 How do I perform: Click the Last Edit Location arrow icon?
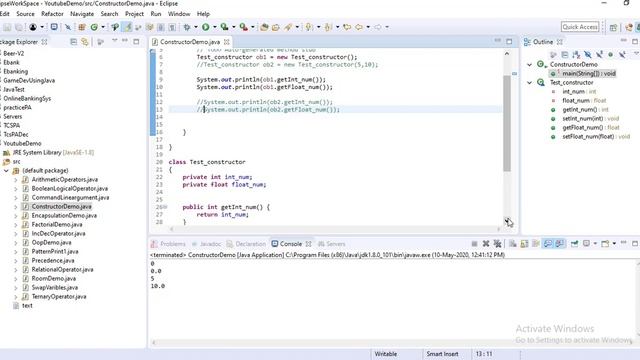coord(347,27)
